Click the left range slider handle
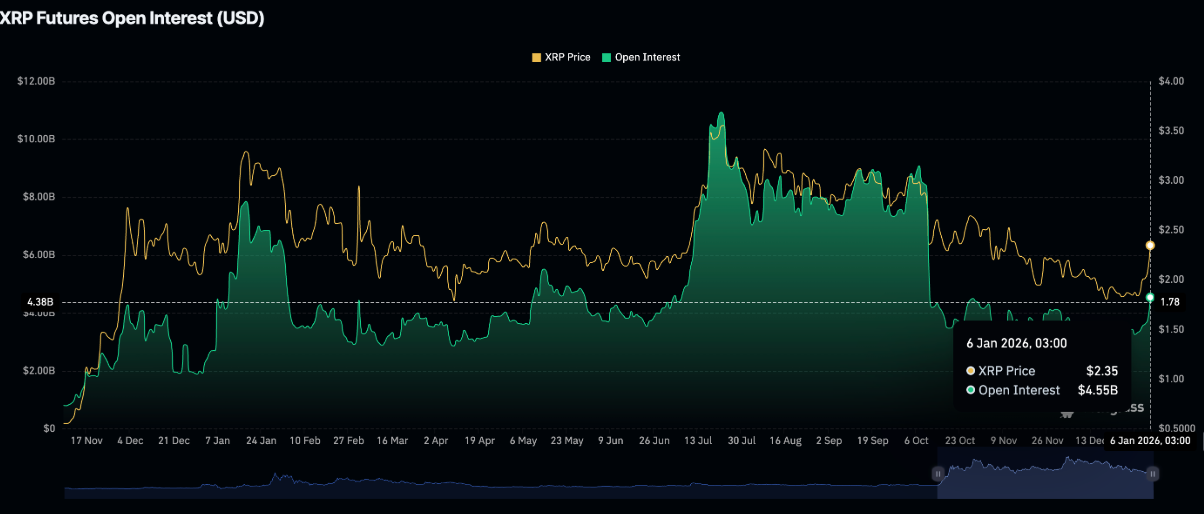The height and width of the screenshot is (514, 1204). [938, 473]
